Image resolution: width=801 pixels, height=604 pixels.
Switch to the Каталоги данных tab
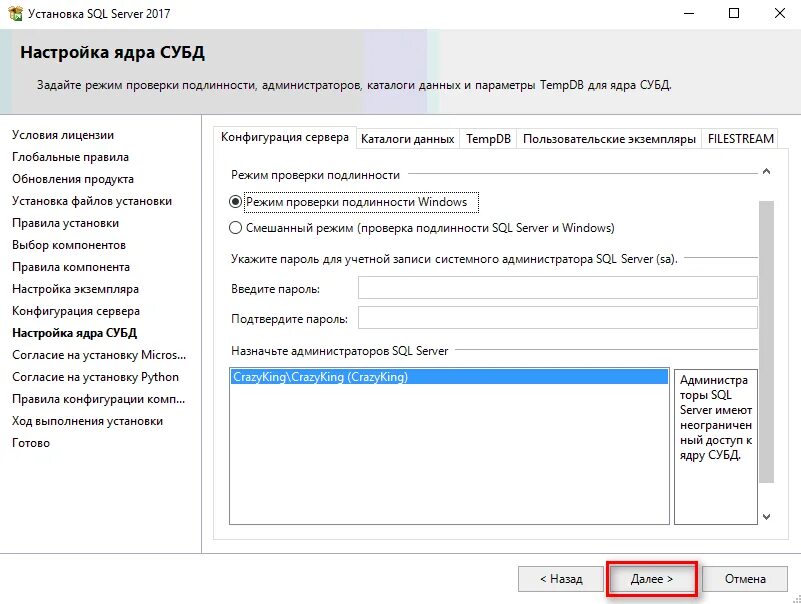[407, 139]
